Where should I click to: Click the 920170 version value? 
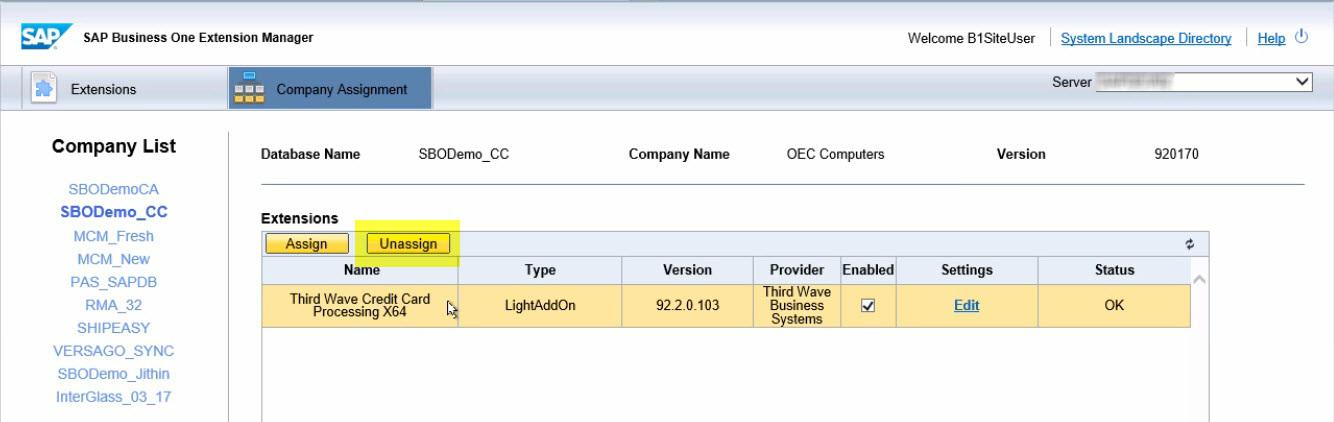tap(1176, 154)
